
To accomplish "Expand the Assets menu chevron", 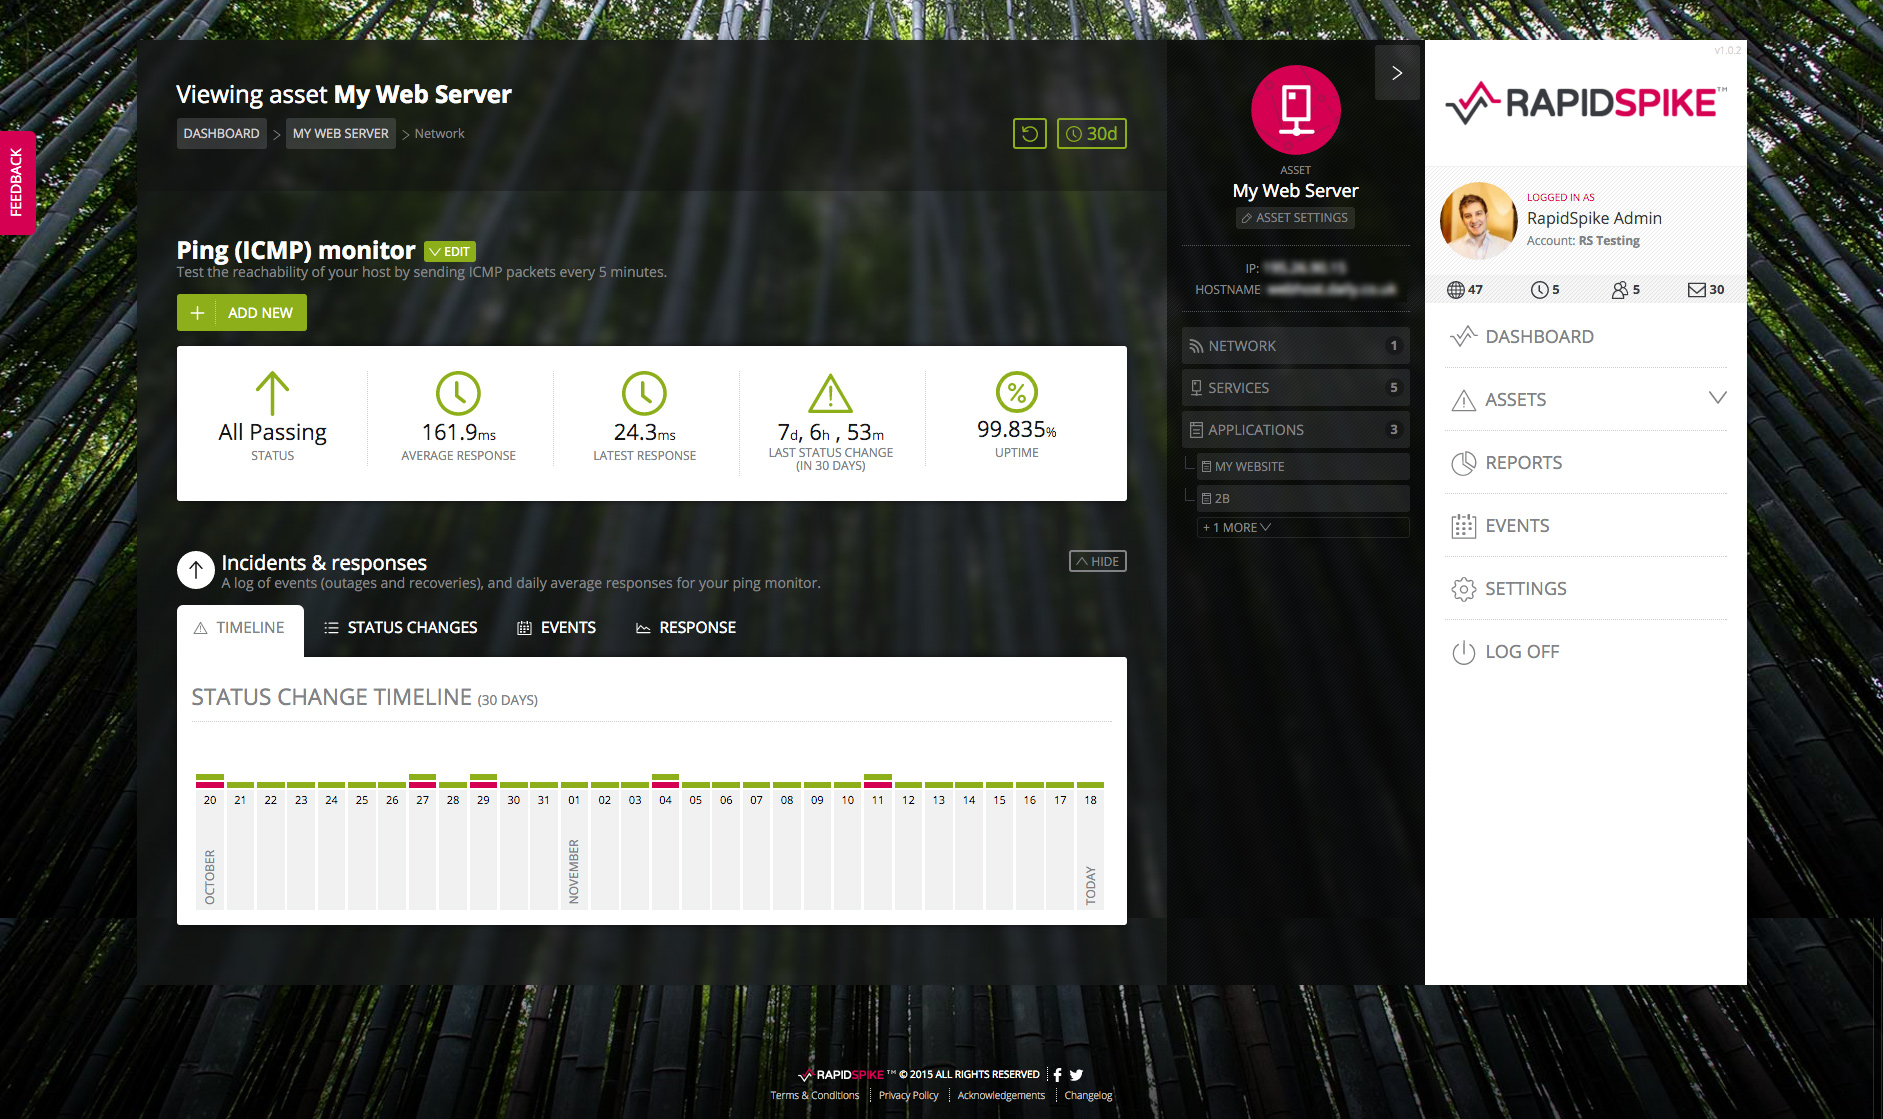I will click(1717, 398).
